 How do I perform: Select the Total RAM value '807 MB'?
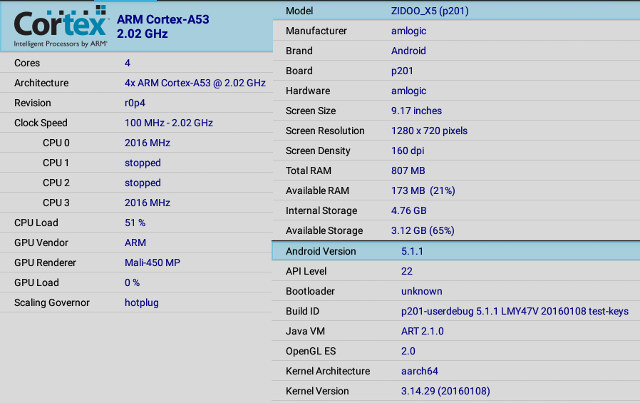point(408,171)
